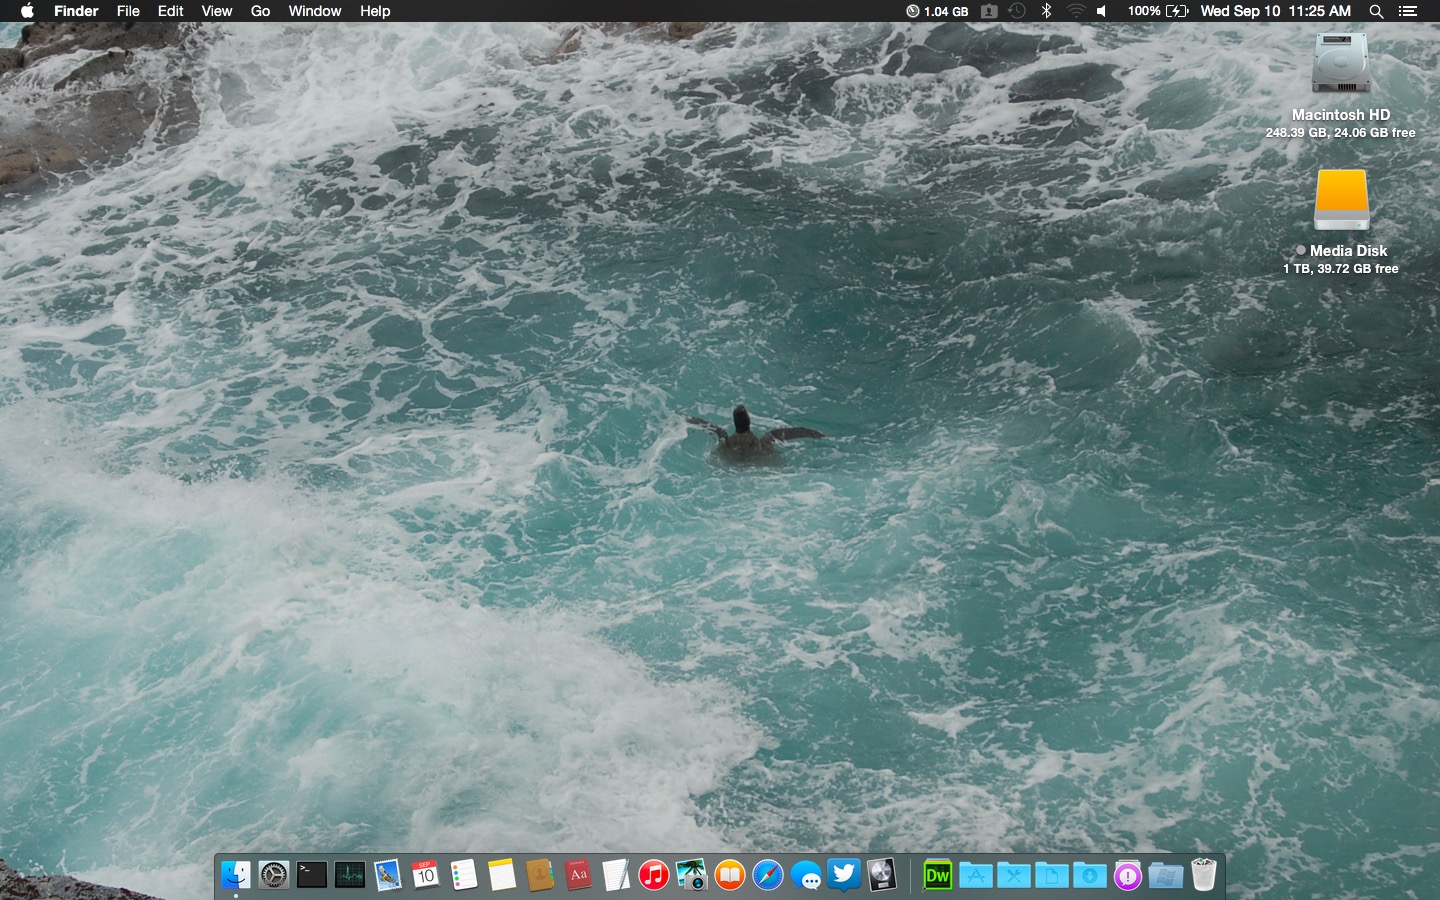Image resolution: width=1440 pixels, height=900 pixels.
Task: Open Terminal from the Dock
Action: coord(312,876)
